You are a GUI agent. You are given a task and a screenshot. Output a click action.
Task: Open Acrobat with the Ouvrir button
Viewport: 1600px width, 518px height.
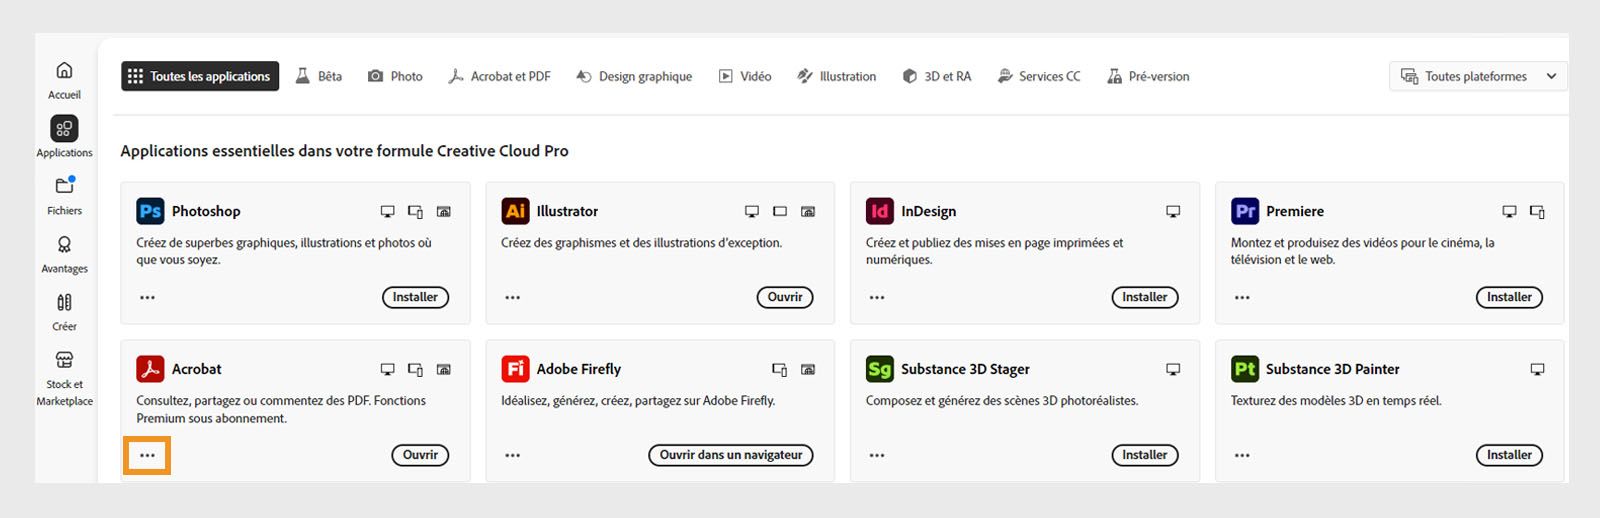(420, 455)
